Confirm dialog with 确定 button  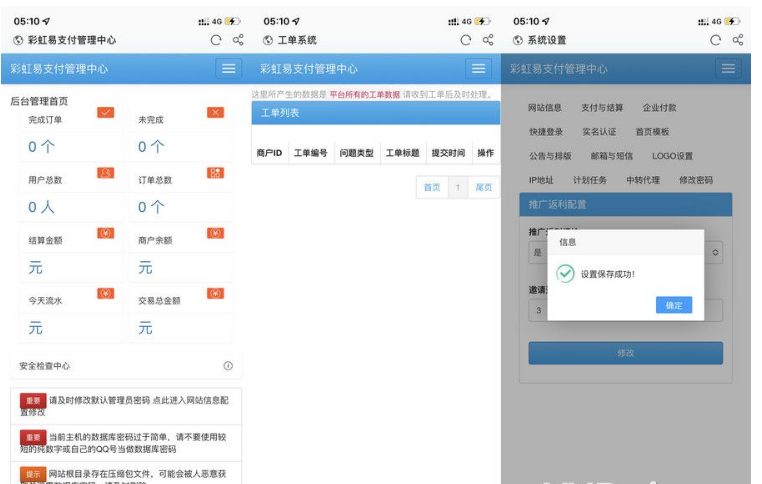pos(674,305)
